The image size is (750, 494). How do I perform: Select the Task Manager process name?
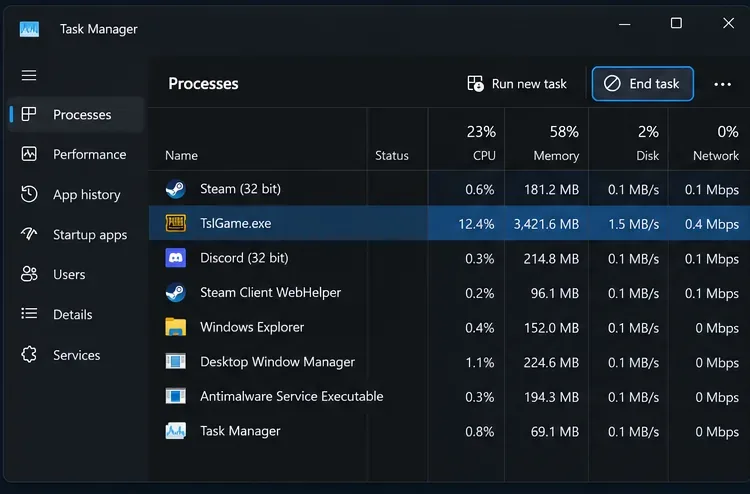pyautogui.click(x=240, y=431)
